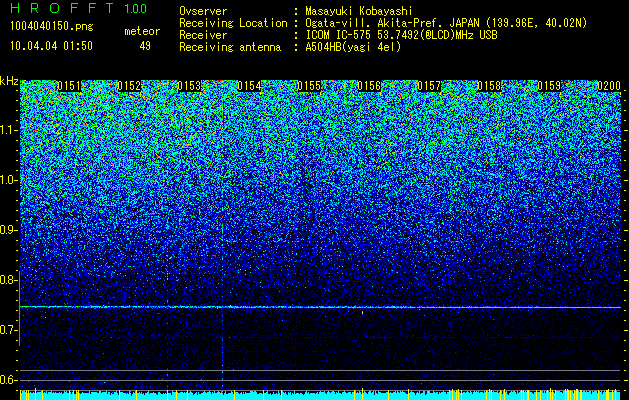Screen dimensions: 629x400
Task: Click the Ovserver field label
Action: coord(203,11)
